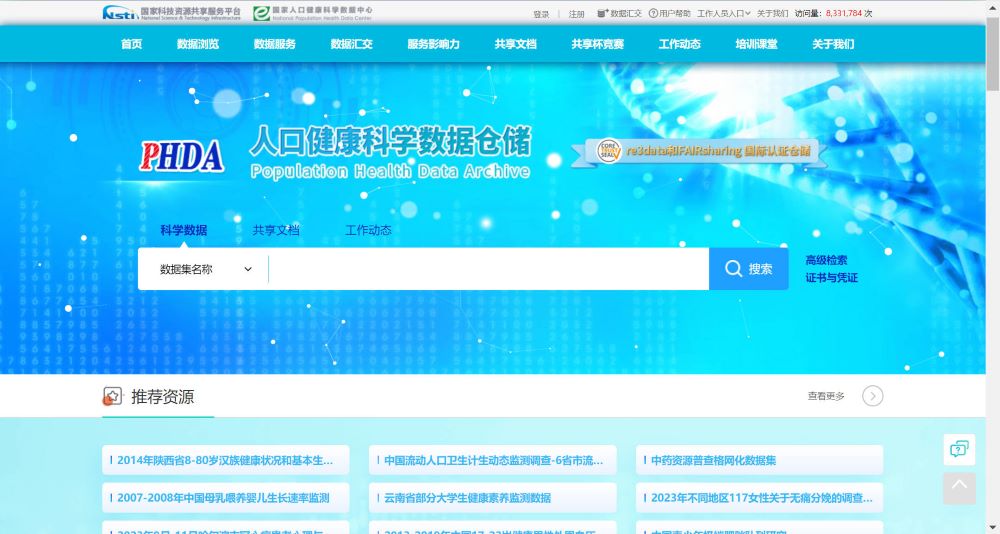Click the 搜索 search button
Screen dimensions: 1000x534
(x=749, y=269)
